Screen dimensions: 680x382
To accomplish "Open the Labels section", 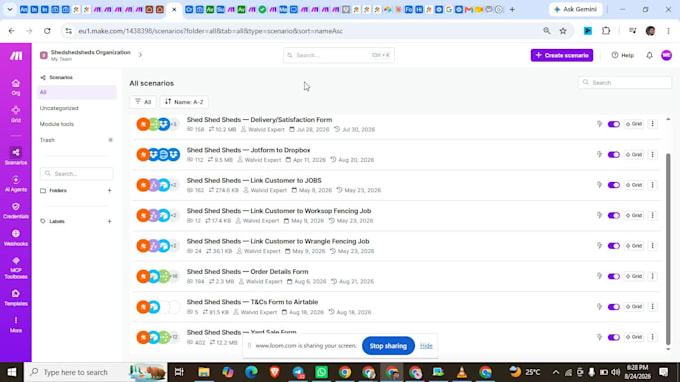I will point(56,221).
